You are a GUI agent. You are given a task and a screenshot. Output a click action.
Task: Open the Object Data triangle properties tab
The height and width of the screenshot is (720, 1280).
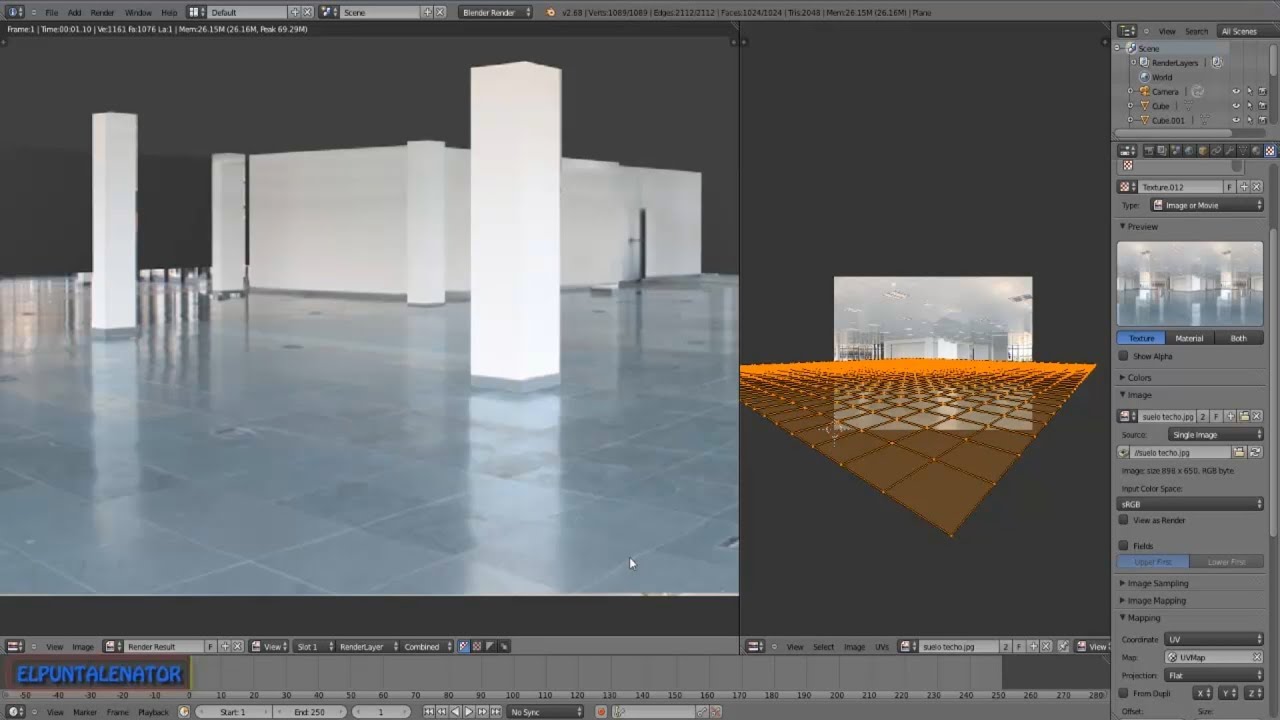1242,151
